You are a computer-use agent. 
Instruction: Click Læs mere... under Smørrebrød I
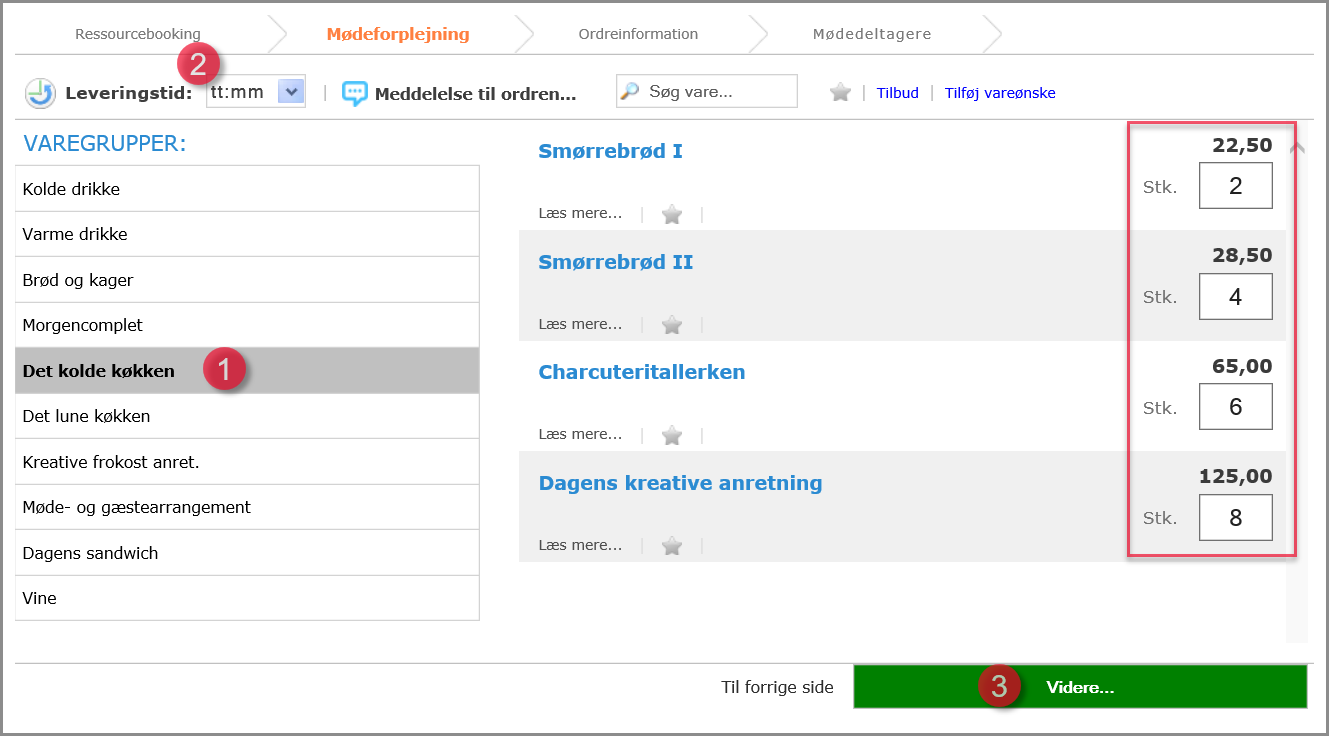pyautogui.click(x=580, y=213)
